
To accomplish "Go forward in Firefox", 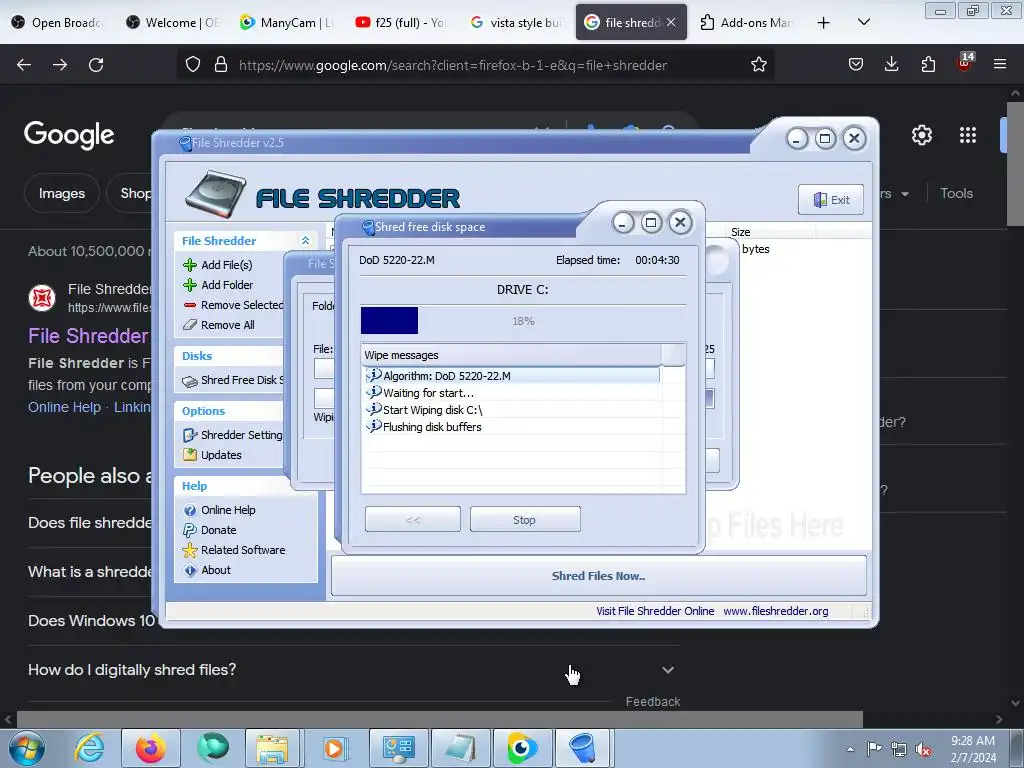I will (60, 65).
